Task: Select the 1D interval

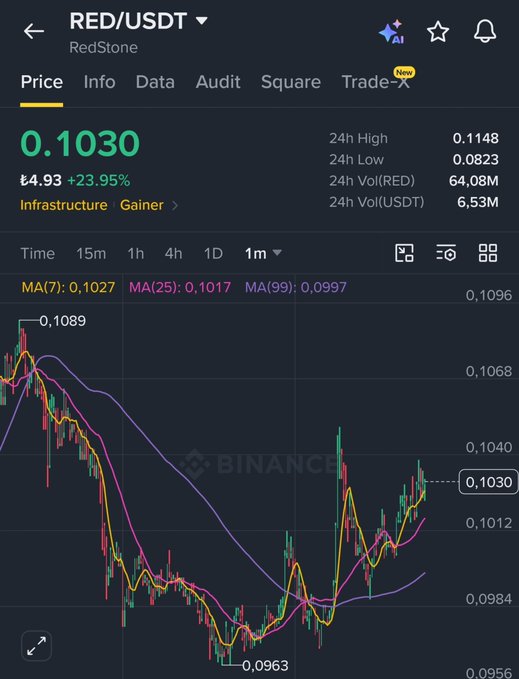Action: point(213,253)
